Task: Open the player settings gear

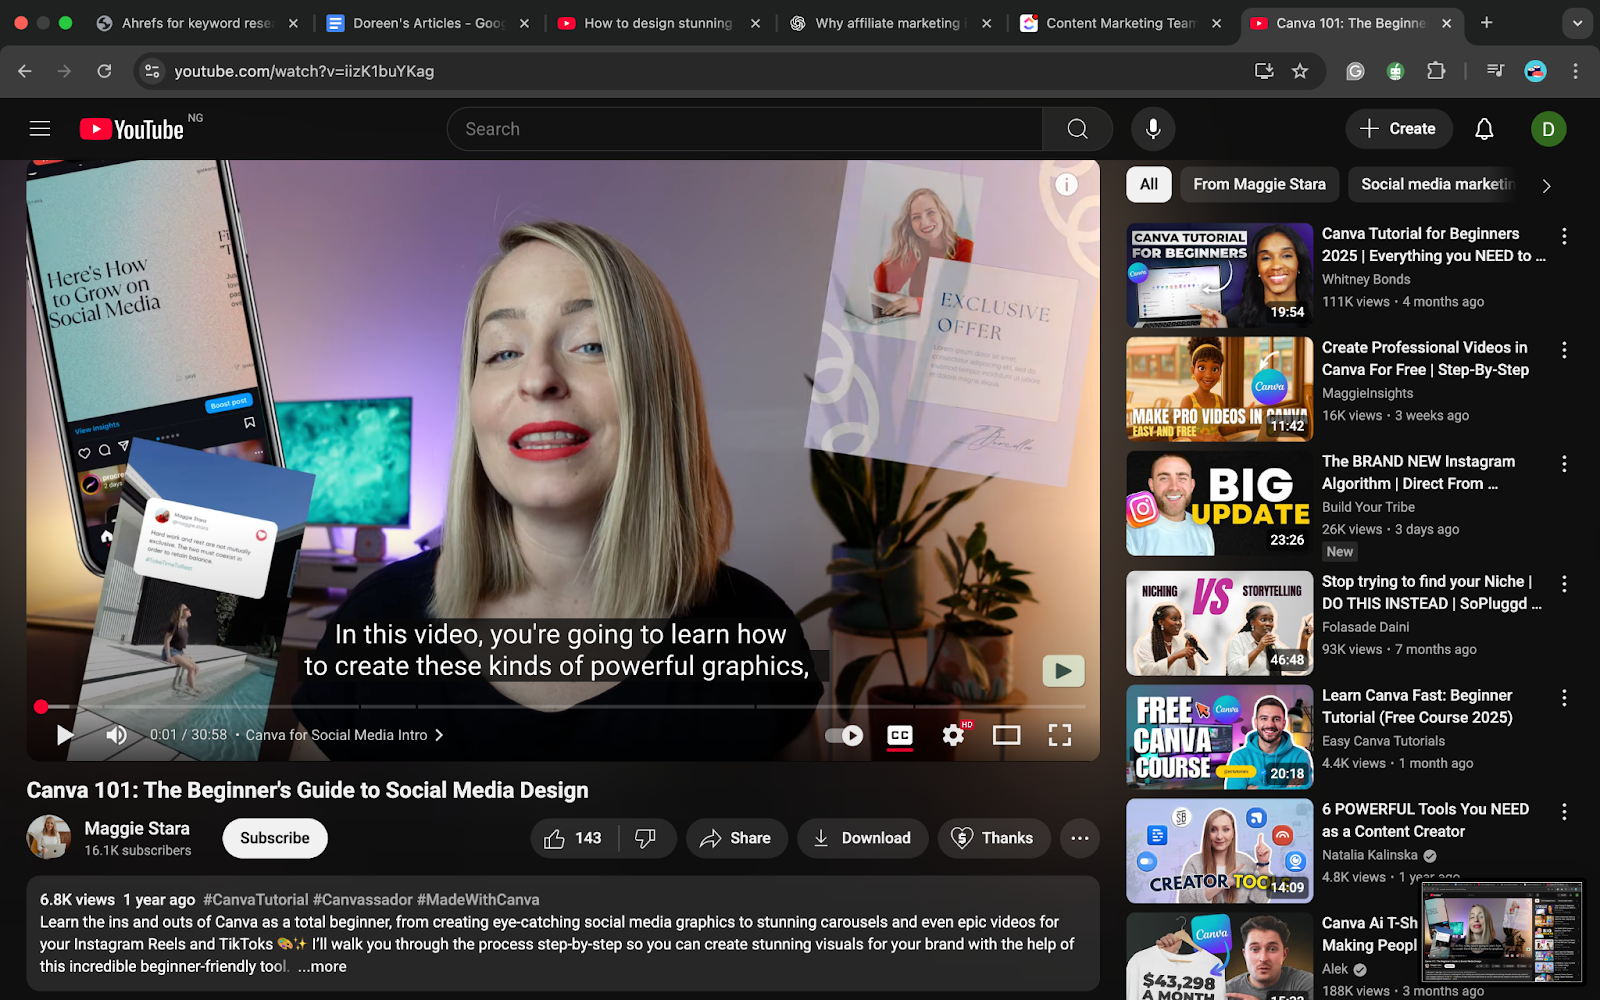Action: (x=953, y=735)
